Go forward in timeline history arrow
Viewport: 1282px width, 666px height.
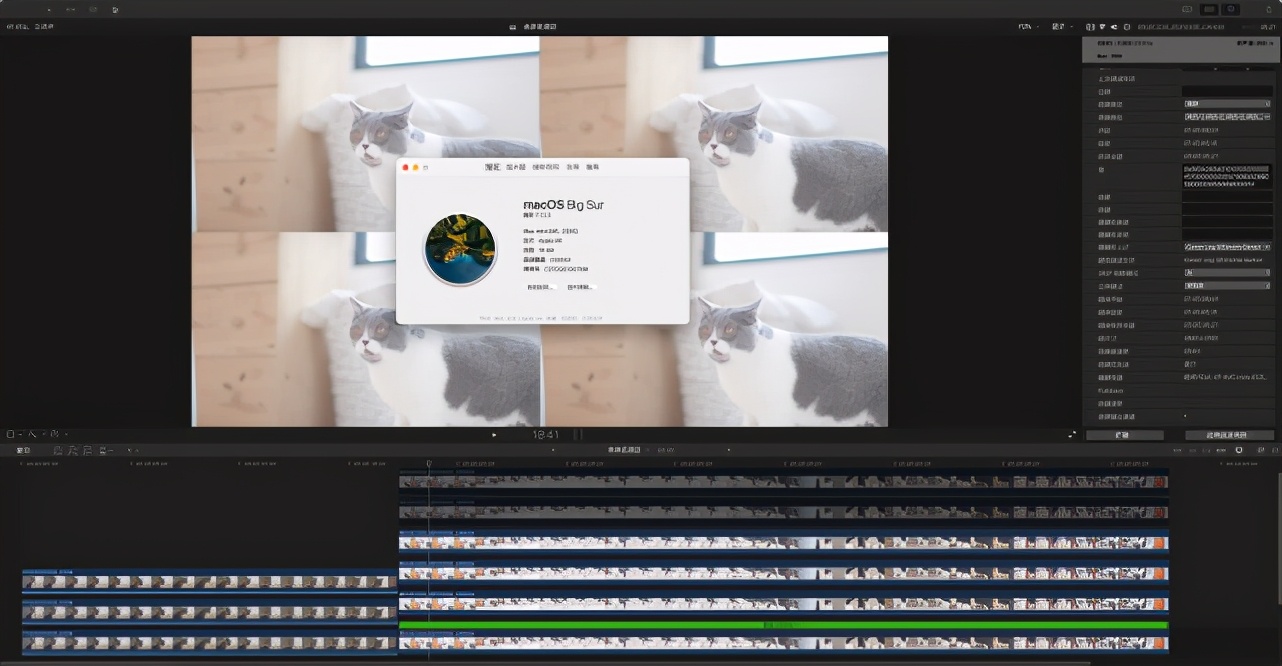729,450
